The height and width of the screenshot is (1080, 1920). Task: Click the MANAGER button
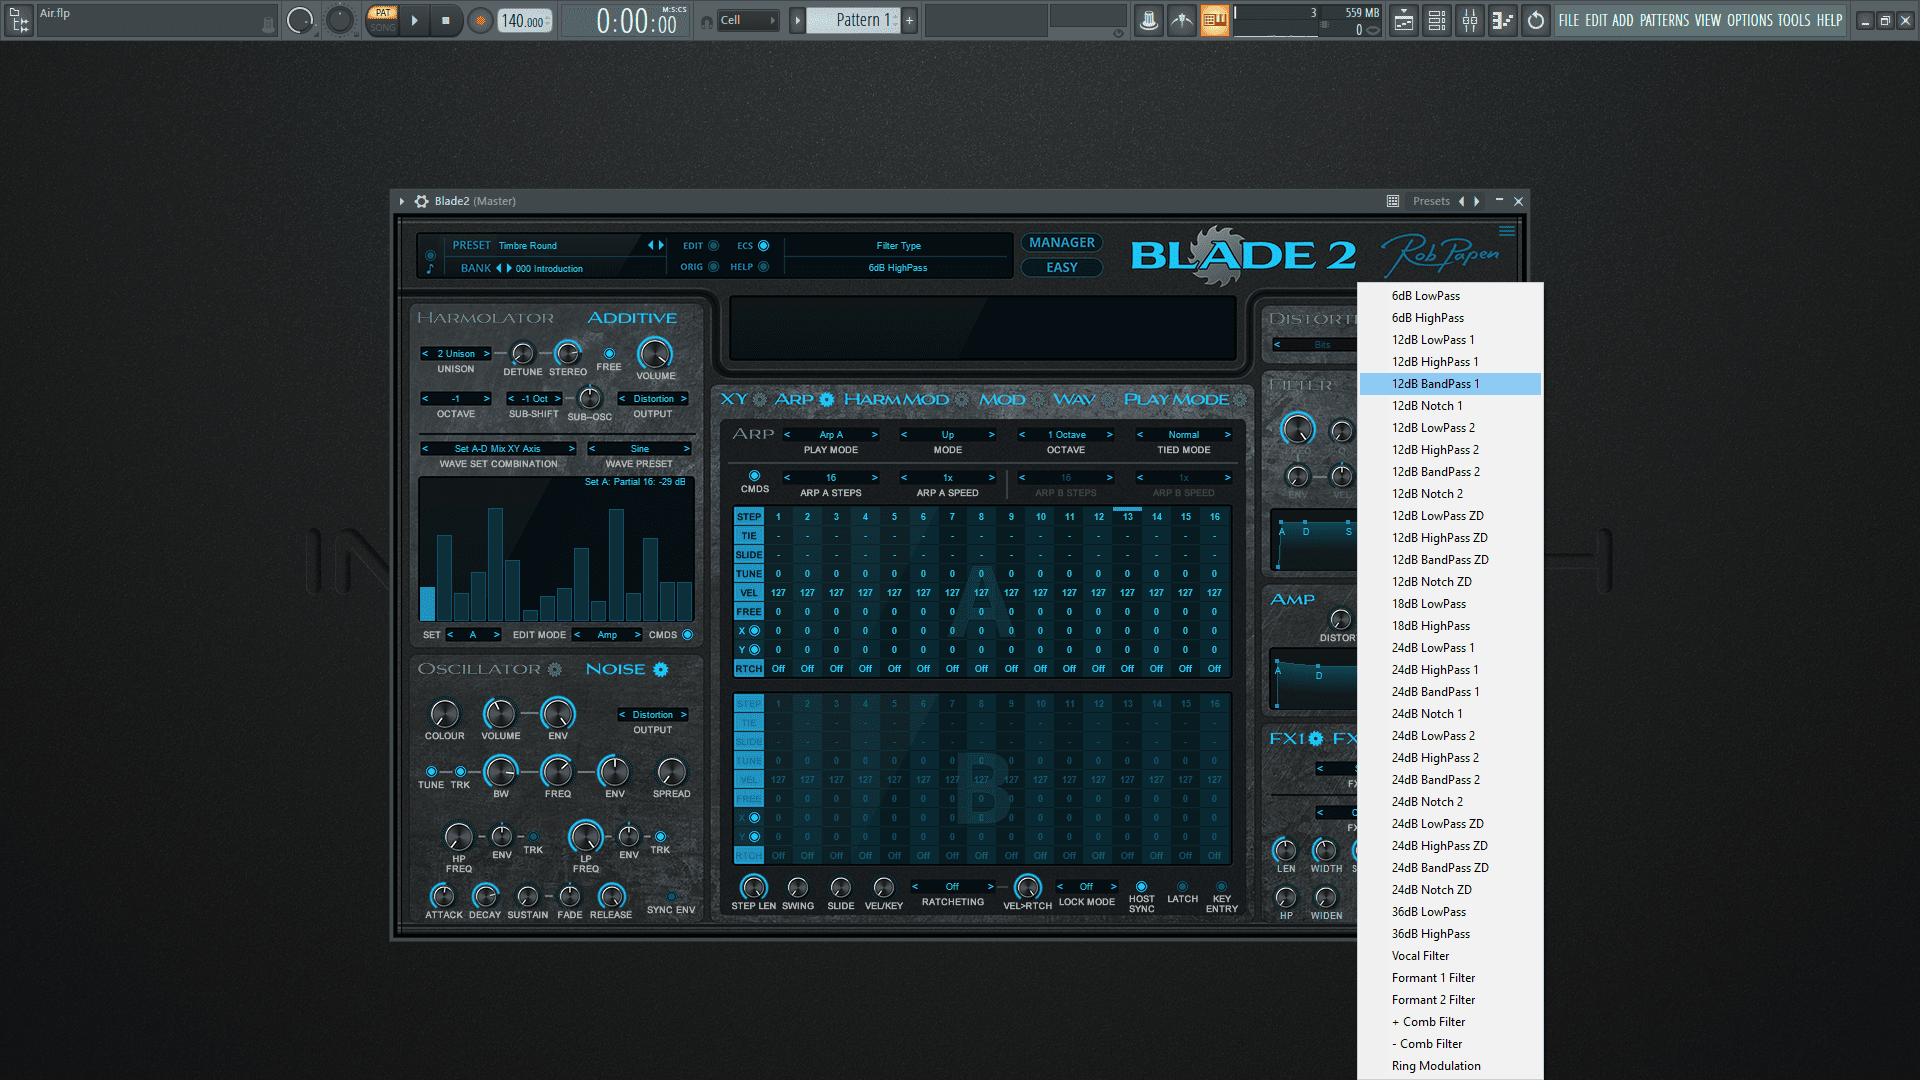point(1062,243)
